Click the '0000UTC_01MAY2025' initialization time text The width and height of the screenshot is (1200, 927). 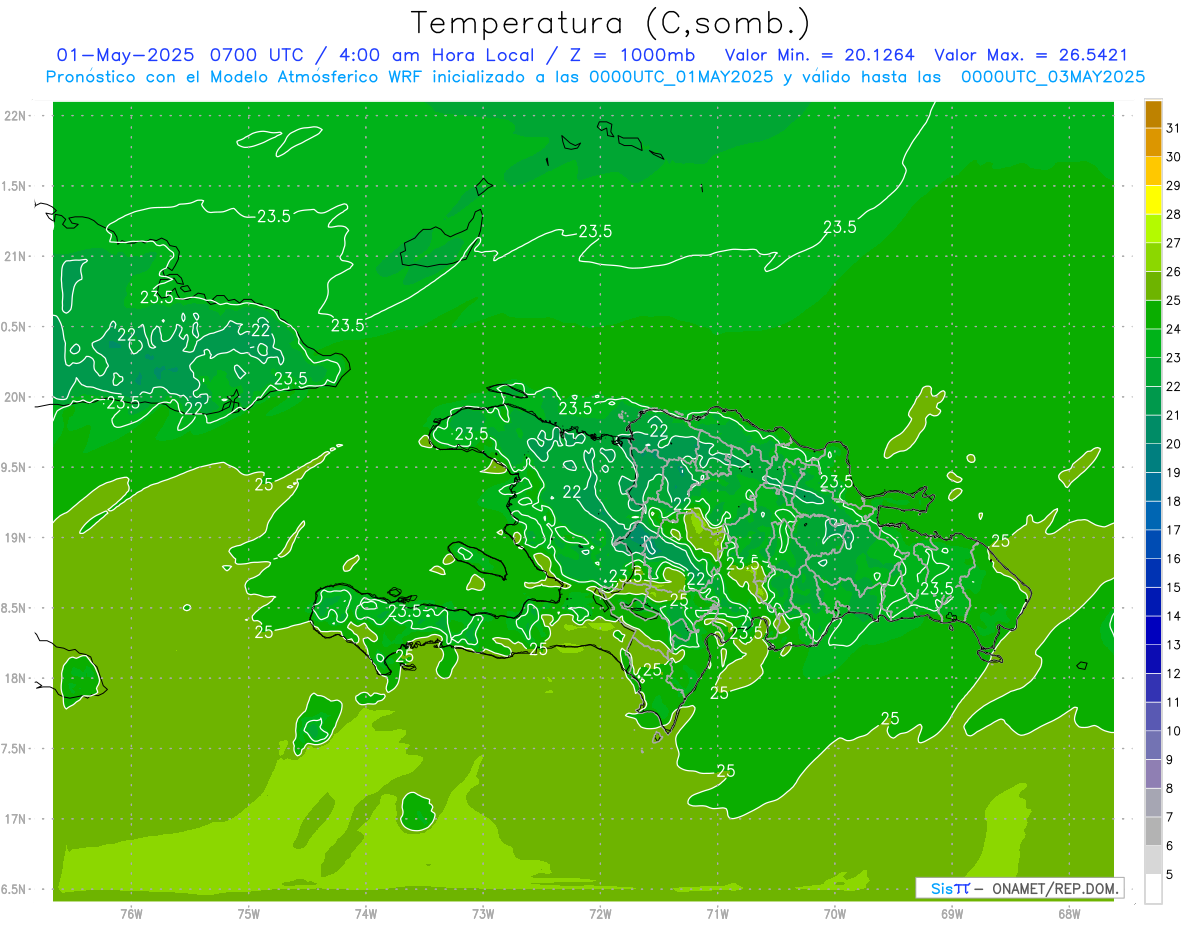click(680, 76)
